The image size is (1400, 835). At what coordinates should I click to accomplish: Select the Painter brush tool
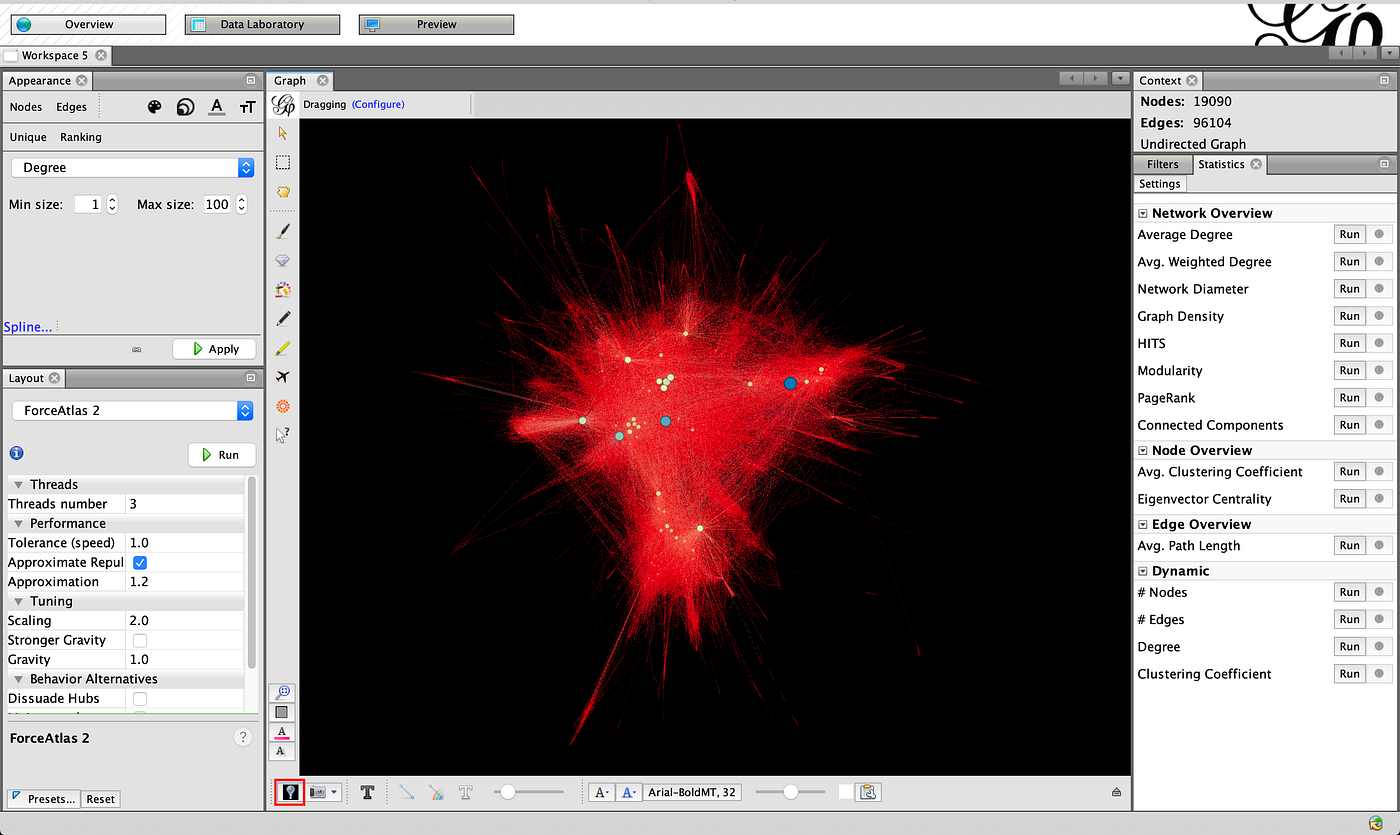pyautogui.click(x=283, y=231)
